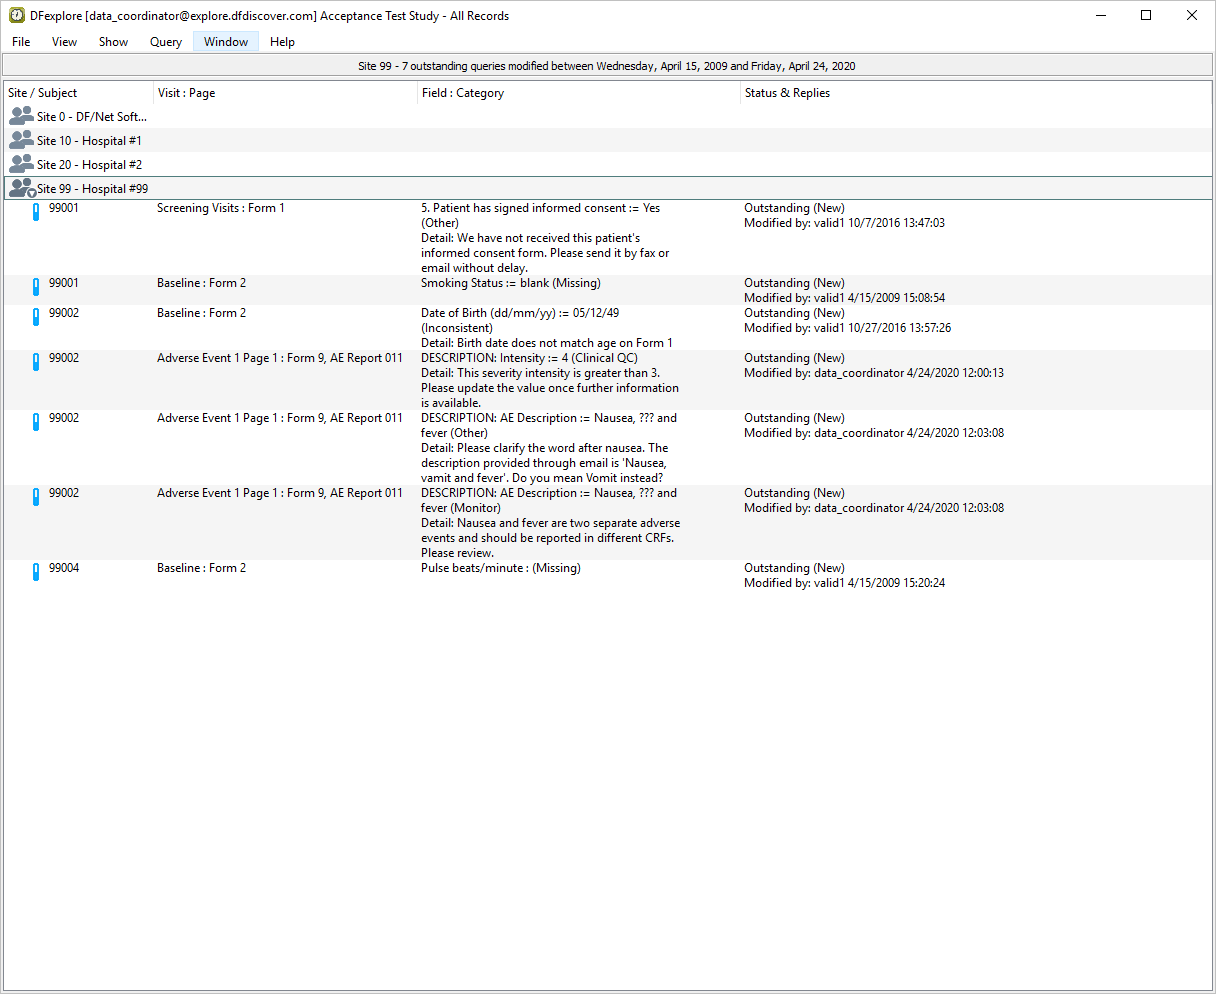Screen dimensions: 1216x994
Task: Click the Site 10 Hospital #1 group icon
Action: click(21, 140)
